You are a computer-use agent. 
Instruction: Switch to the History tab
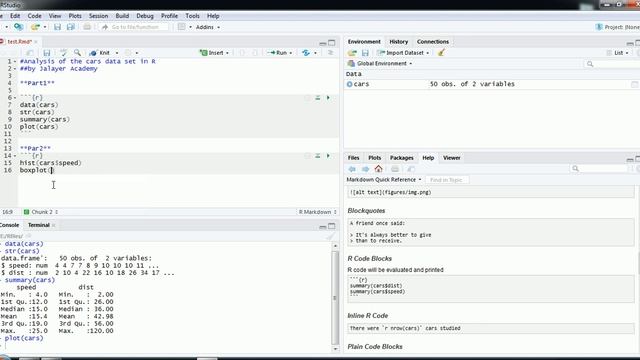(398, 42)
